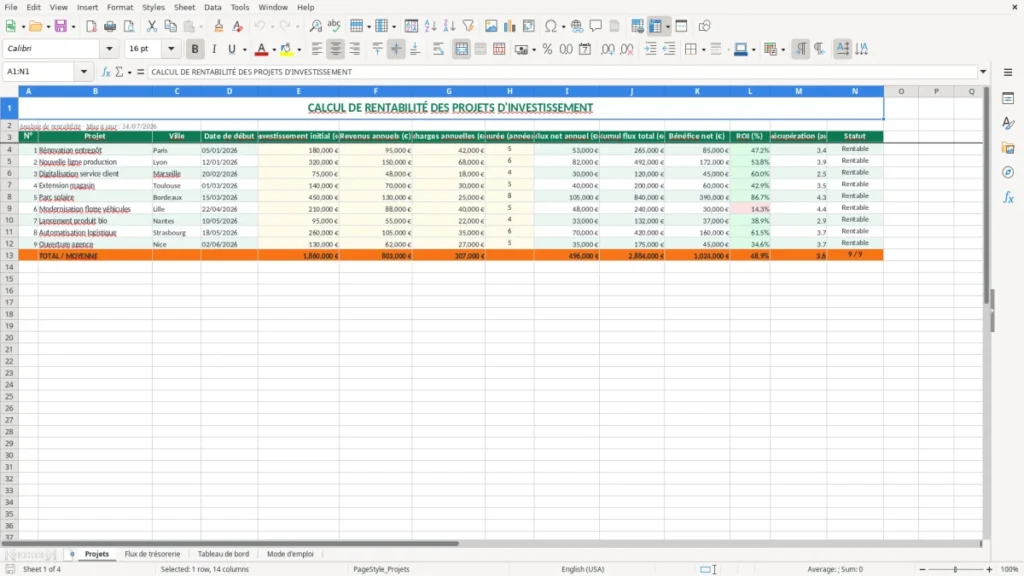
Task: Add decimal place icon
Action: (x=607, y=49)
